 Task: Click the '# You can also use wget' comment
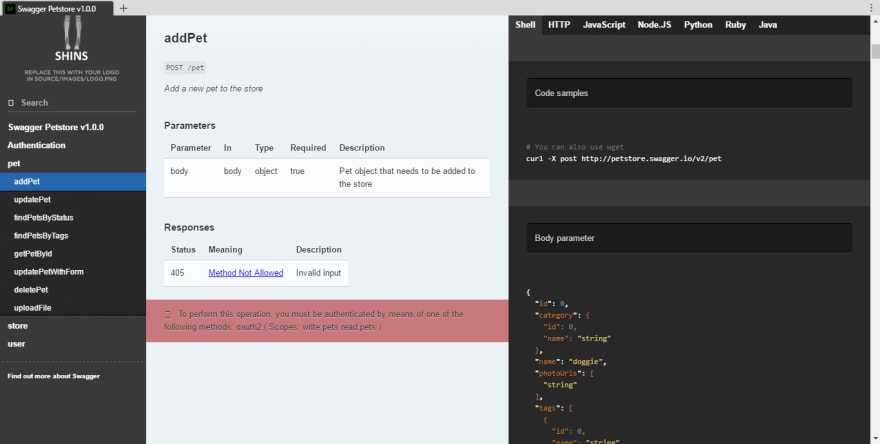pos(575,147)
